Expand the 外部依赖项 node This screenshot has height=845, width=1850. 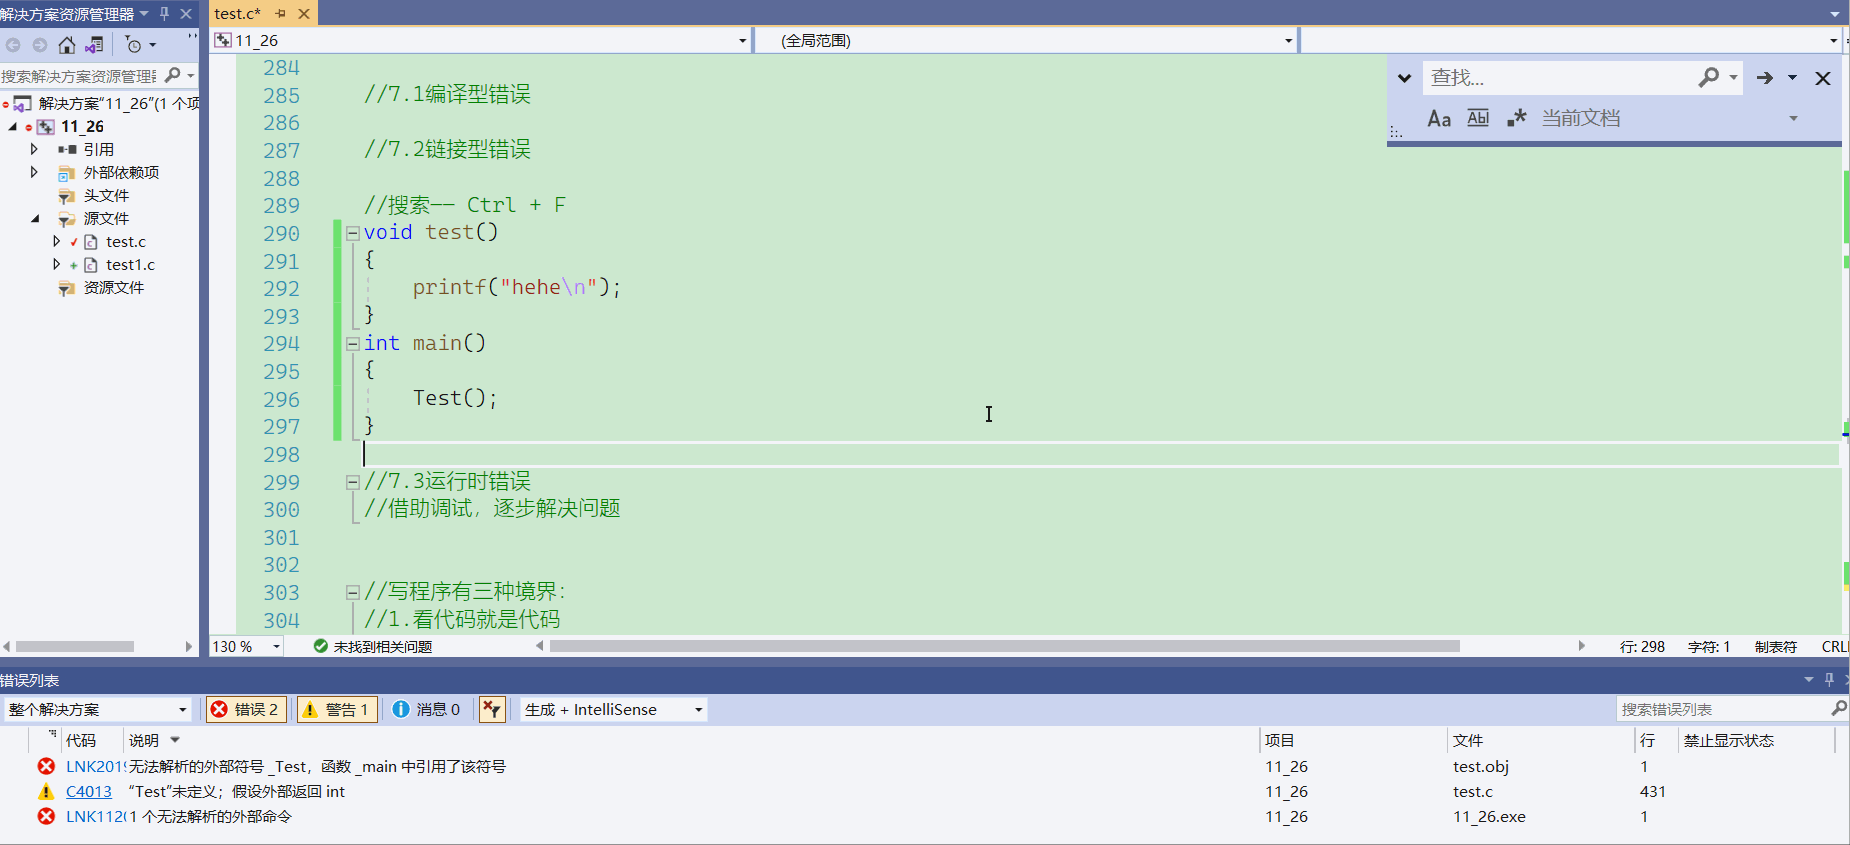(x=34, y=172)
